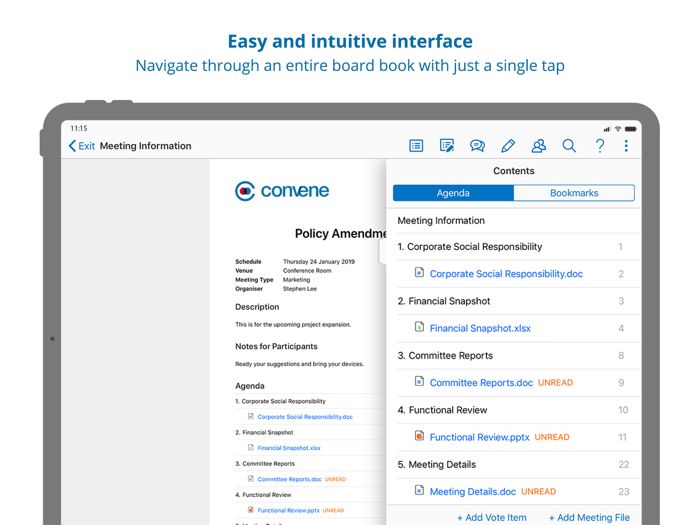Open Committee Reports.doc link in document agenda

pyautogui.click(x=289, y=479)
